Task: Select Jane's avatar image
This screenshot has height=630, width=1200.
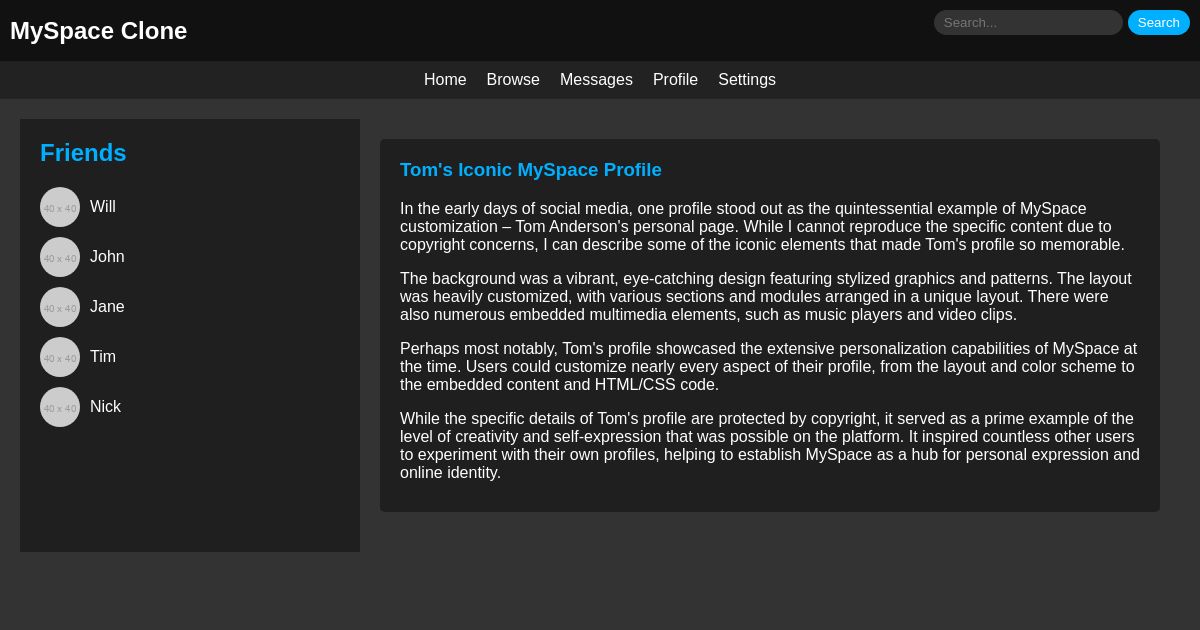Action: (60, 307)
